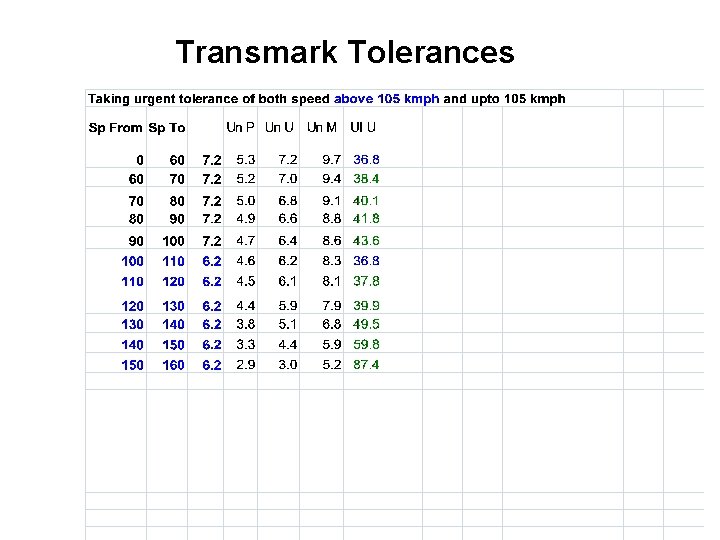Select the Sp From cell containing 150
The height and width of the screenshot is (540, 720).
(x=132, y=365)
